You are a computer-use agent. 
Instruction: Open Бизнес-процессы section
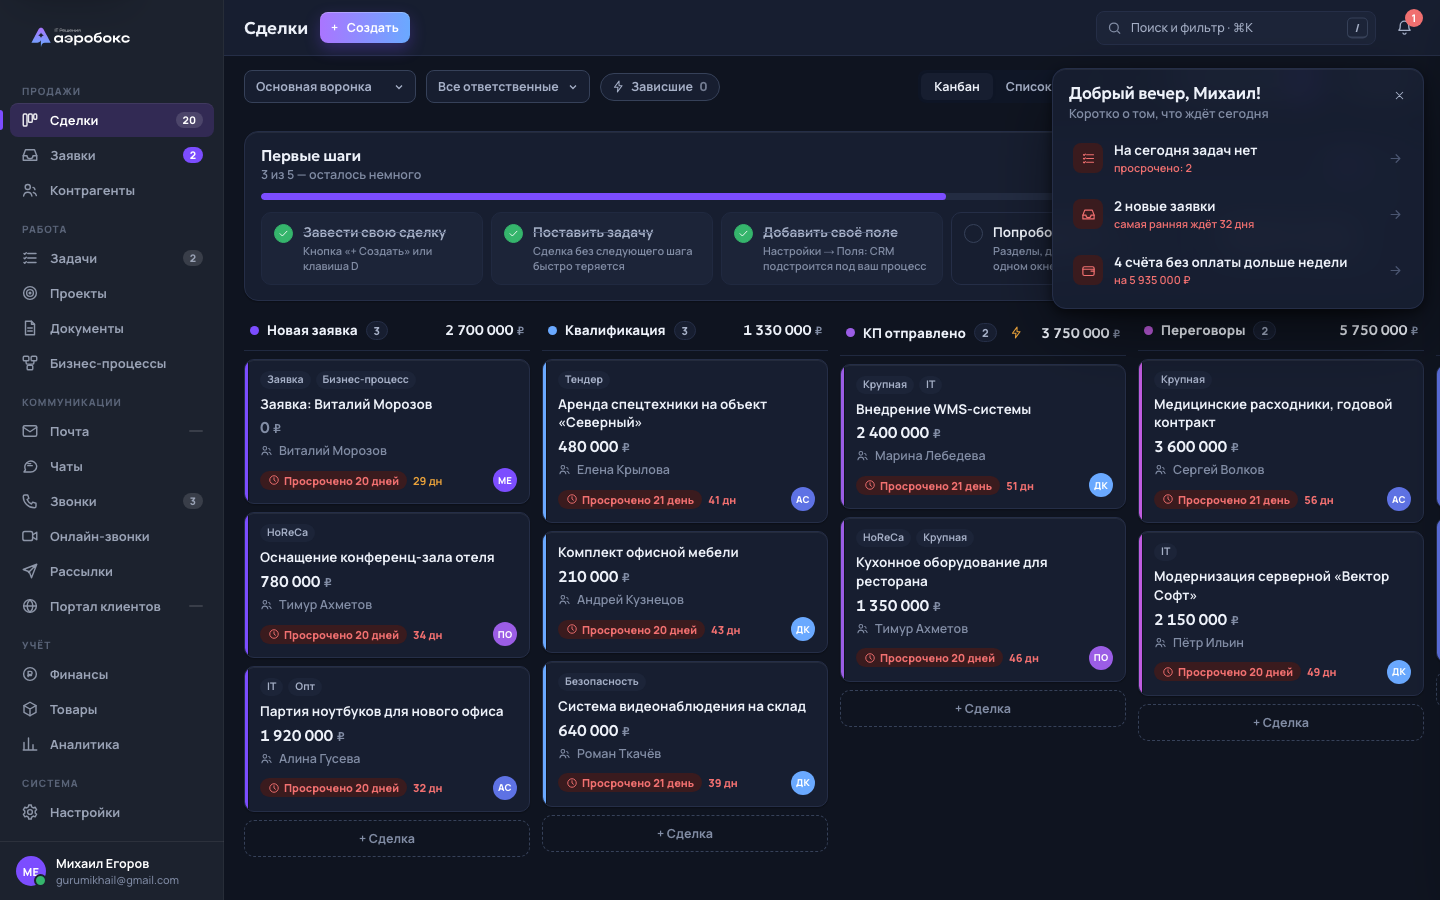pos(112,363)
